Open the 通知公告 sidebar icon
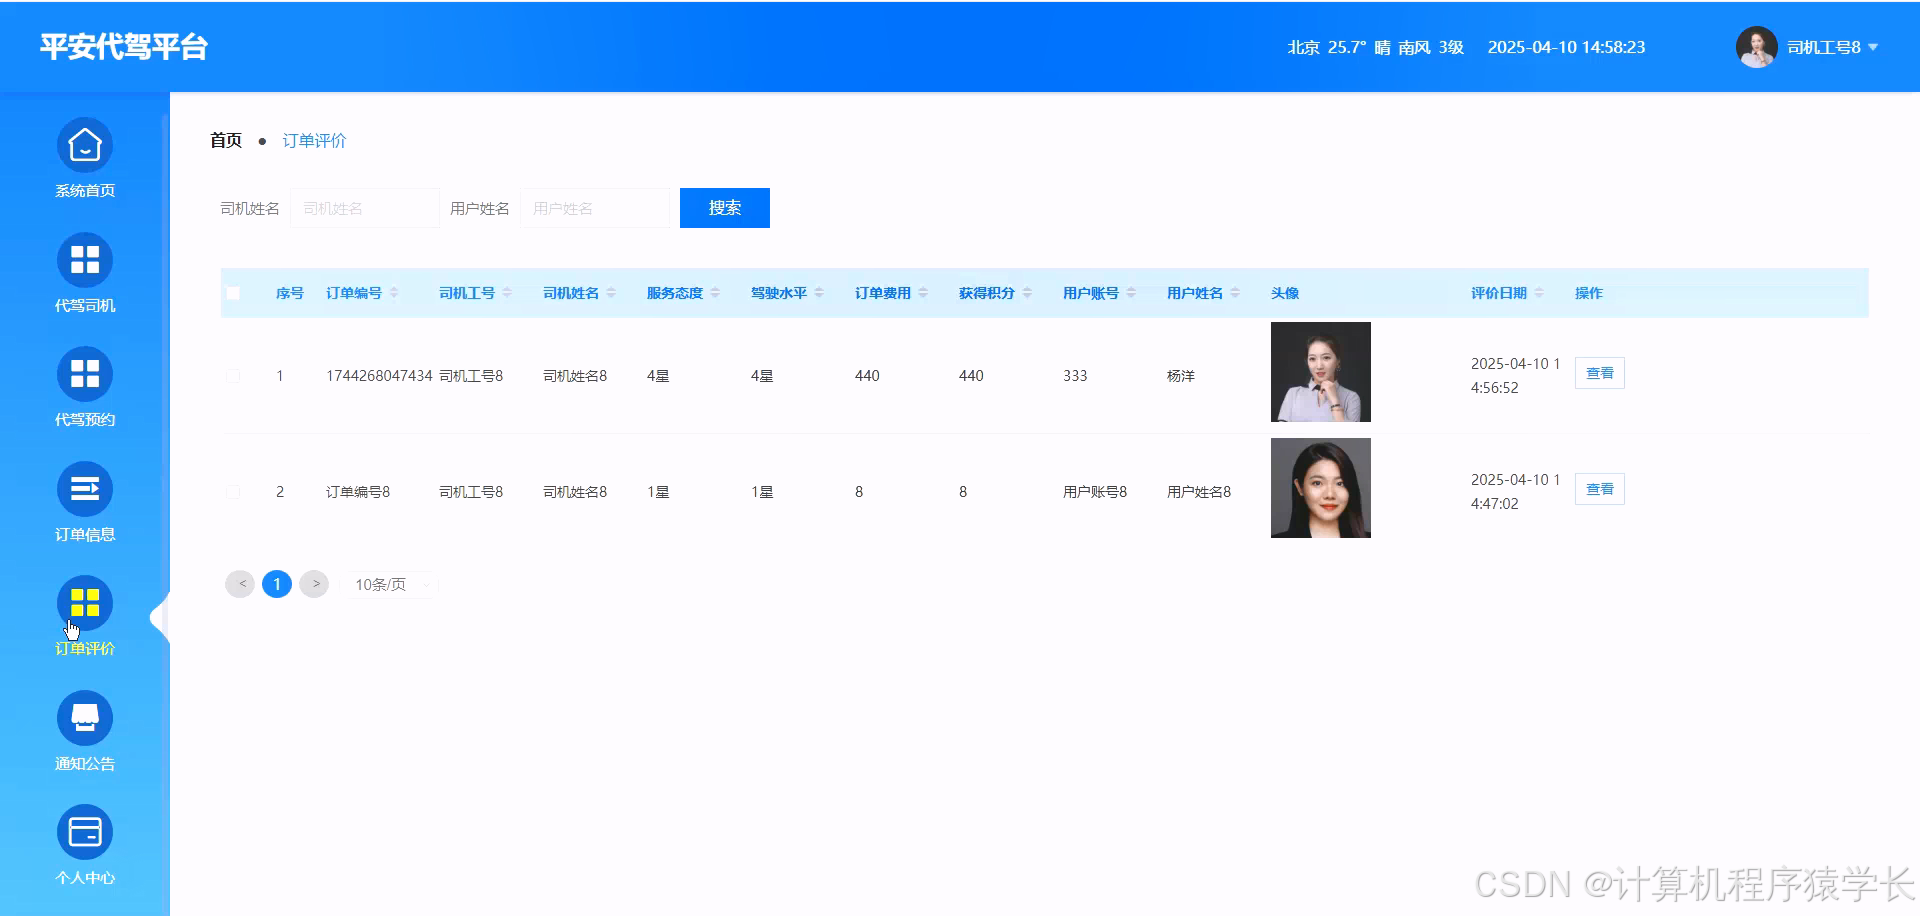Viewport: 1920px width, 916px height. pyautogui.click(x=85, y=718)
